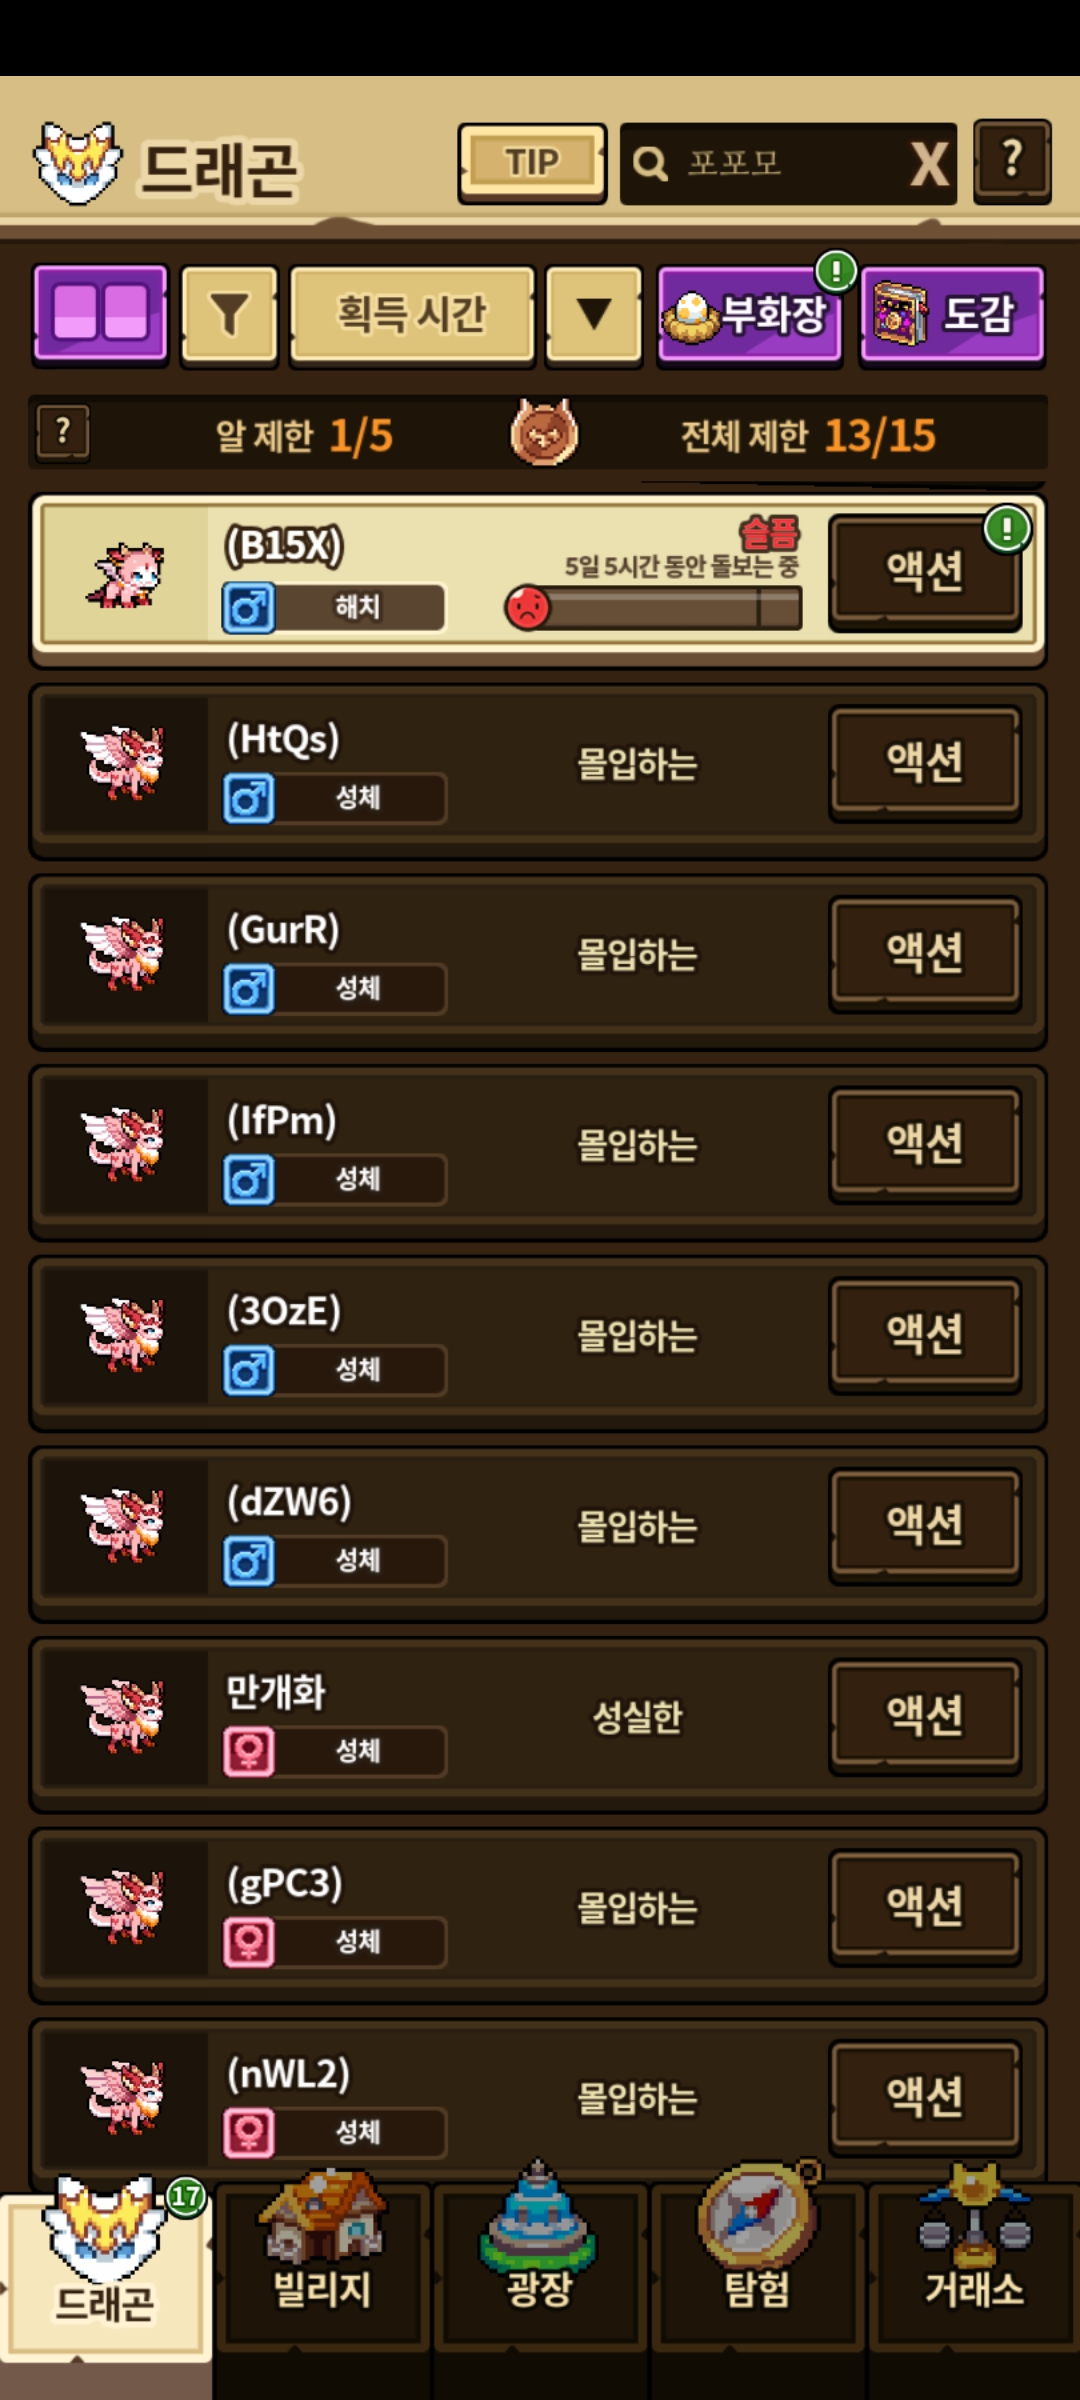
Task: Clear the search with the X button
Action: coord(930,164)
